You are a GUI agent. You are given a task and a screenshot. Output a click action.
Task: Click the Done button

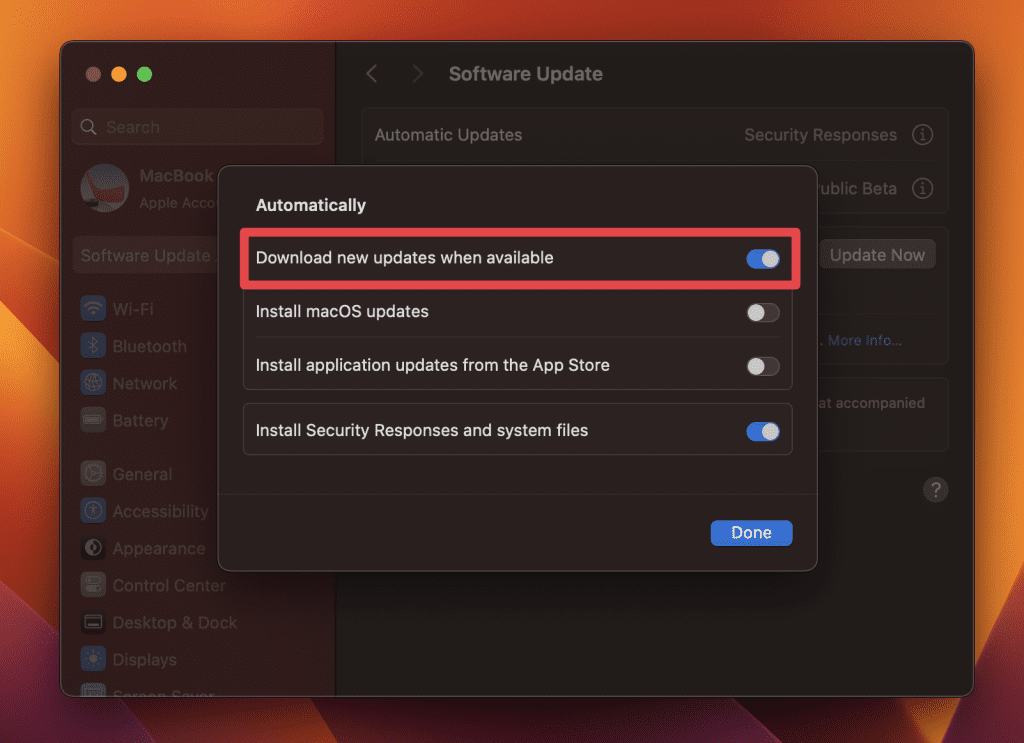751,533
